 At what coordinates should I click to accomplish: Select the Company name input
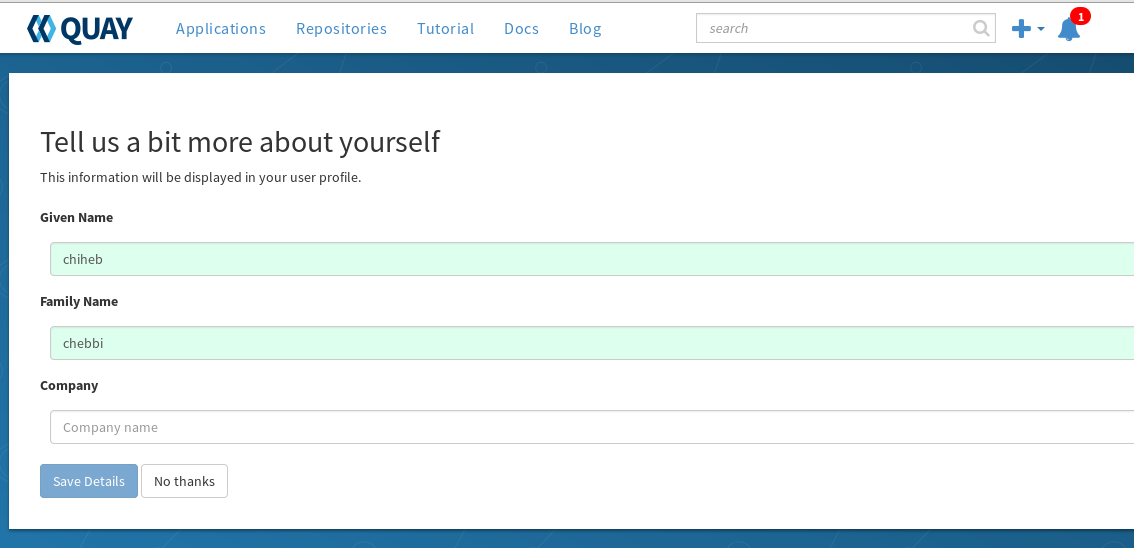click(x=592, y=427)
